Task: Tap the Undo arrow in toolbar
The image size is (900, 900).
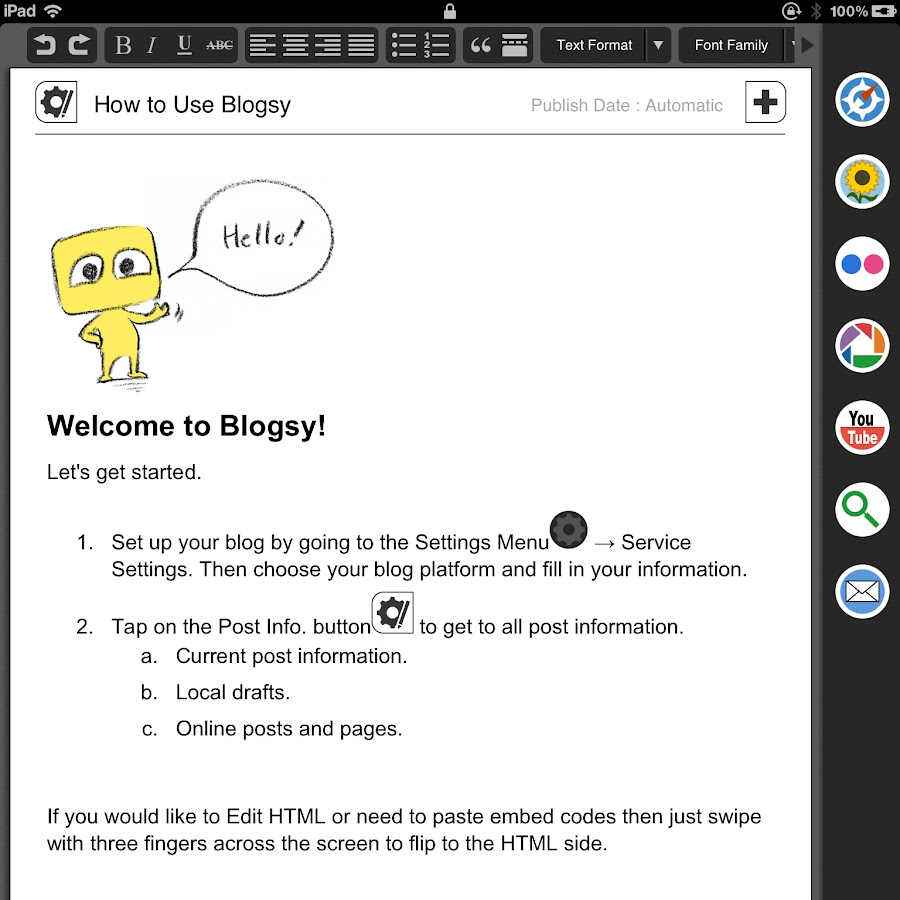Action: pos(45,45)
